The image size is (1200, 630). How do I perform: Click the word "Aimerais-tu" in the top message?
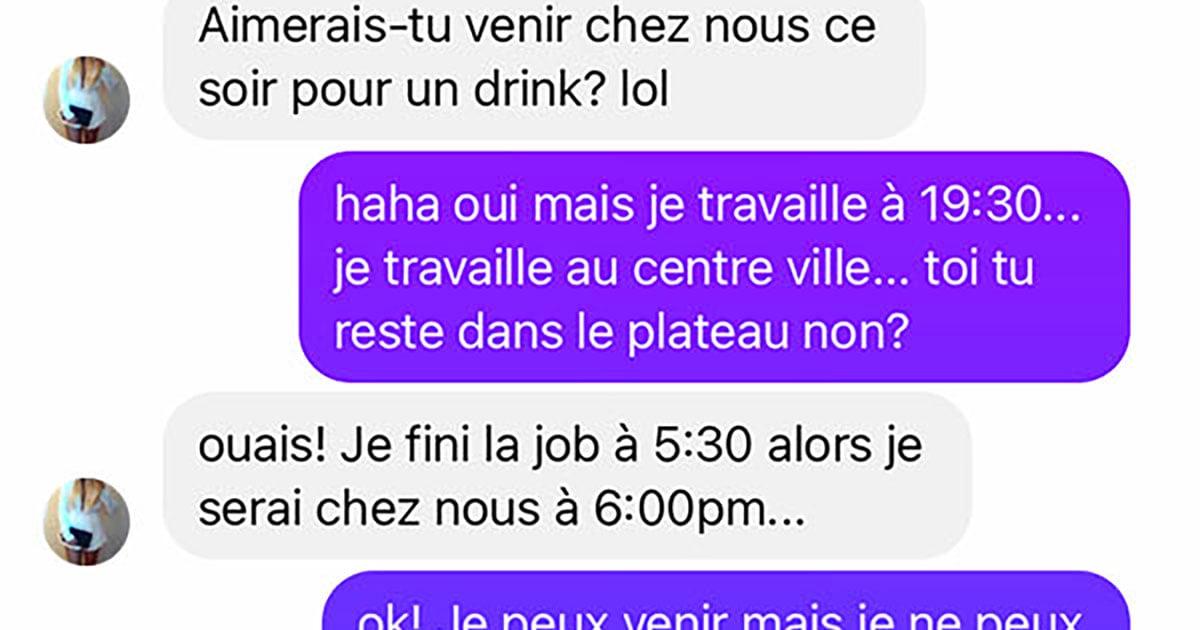point(298,27)
